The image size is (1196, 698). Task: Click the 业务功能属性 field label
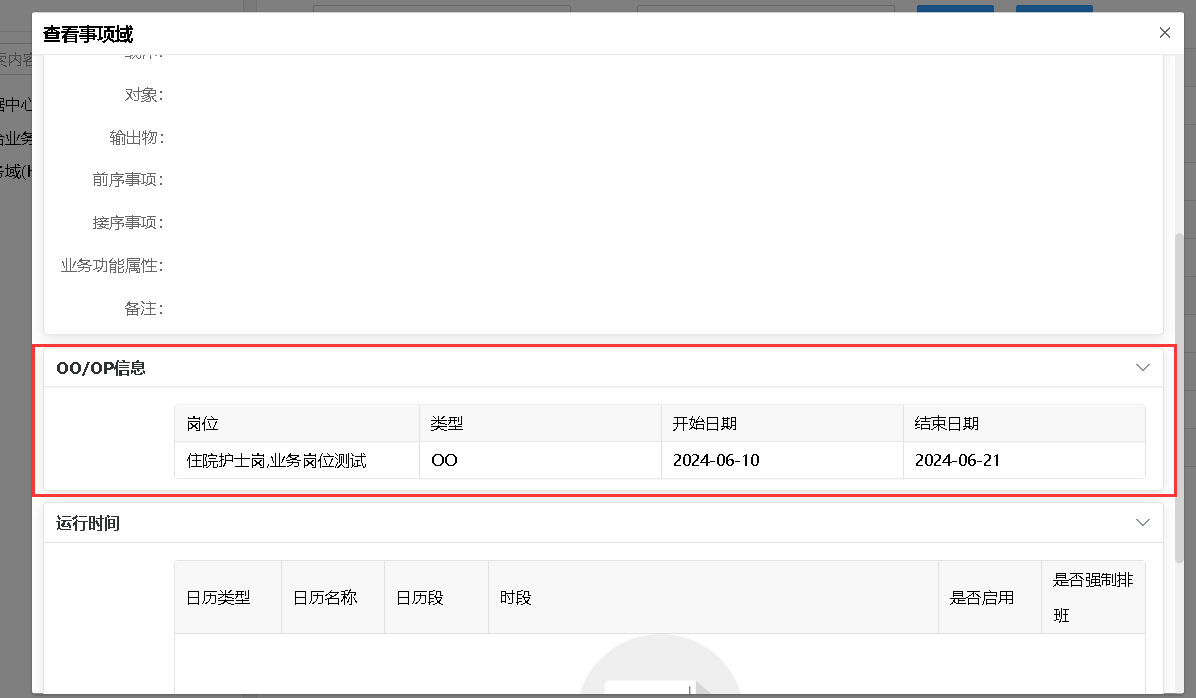[112, 266]
